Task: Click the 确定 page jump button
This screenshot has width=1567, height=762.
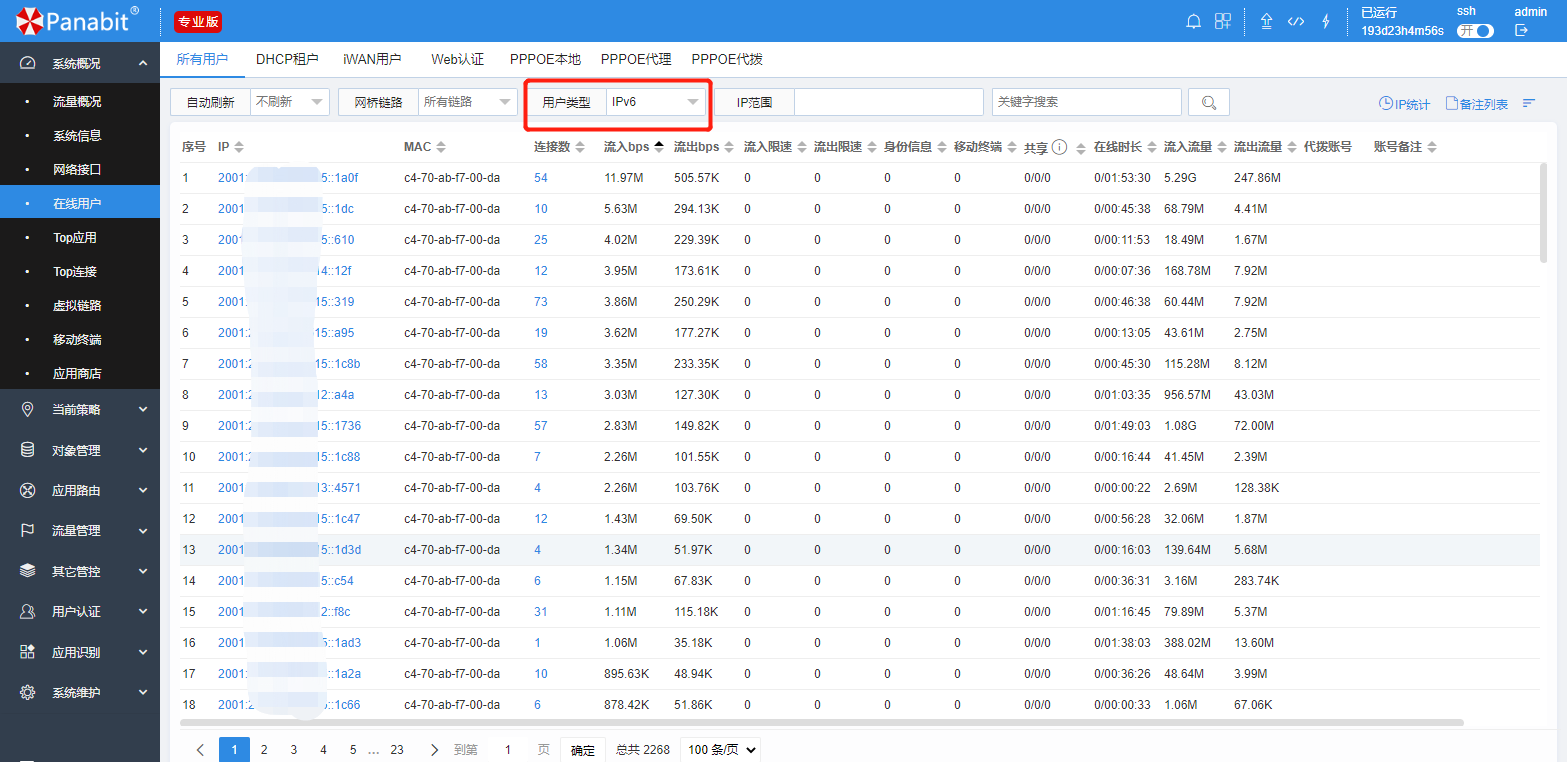Action: pyautogui.click(x=583, y=750)
